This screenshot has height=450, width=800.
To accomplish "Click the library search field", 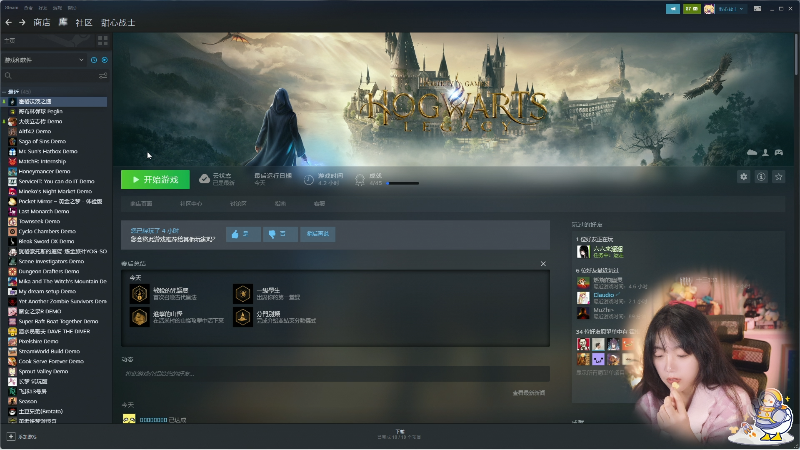I will 50,76.
